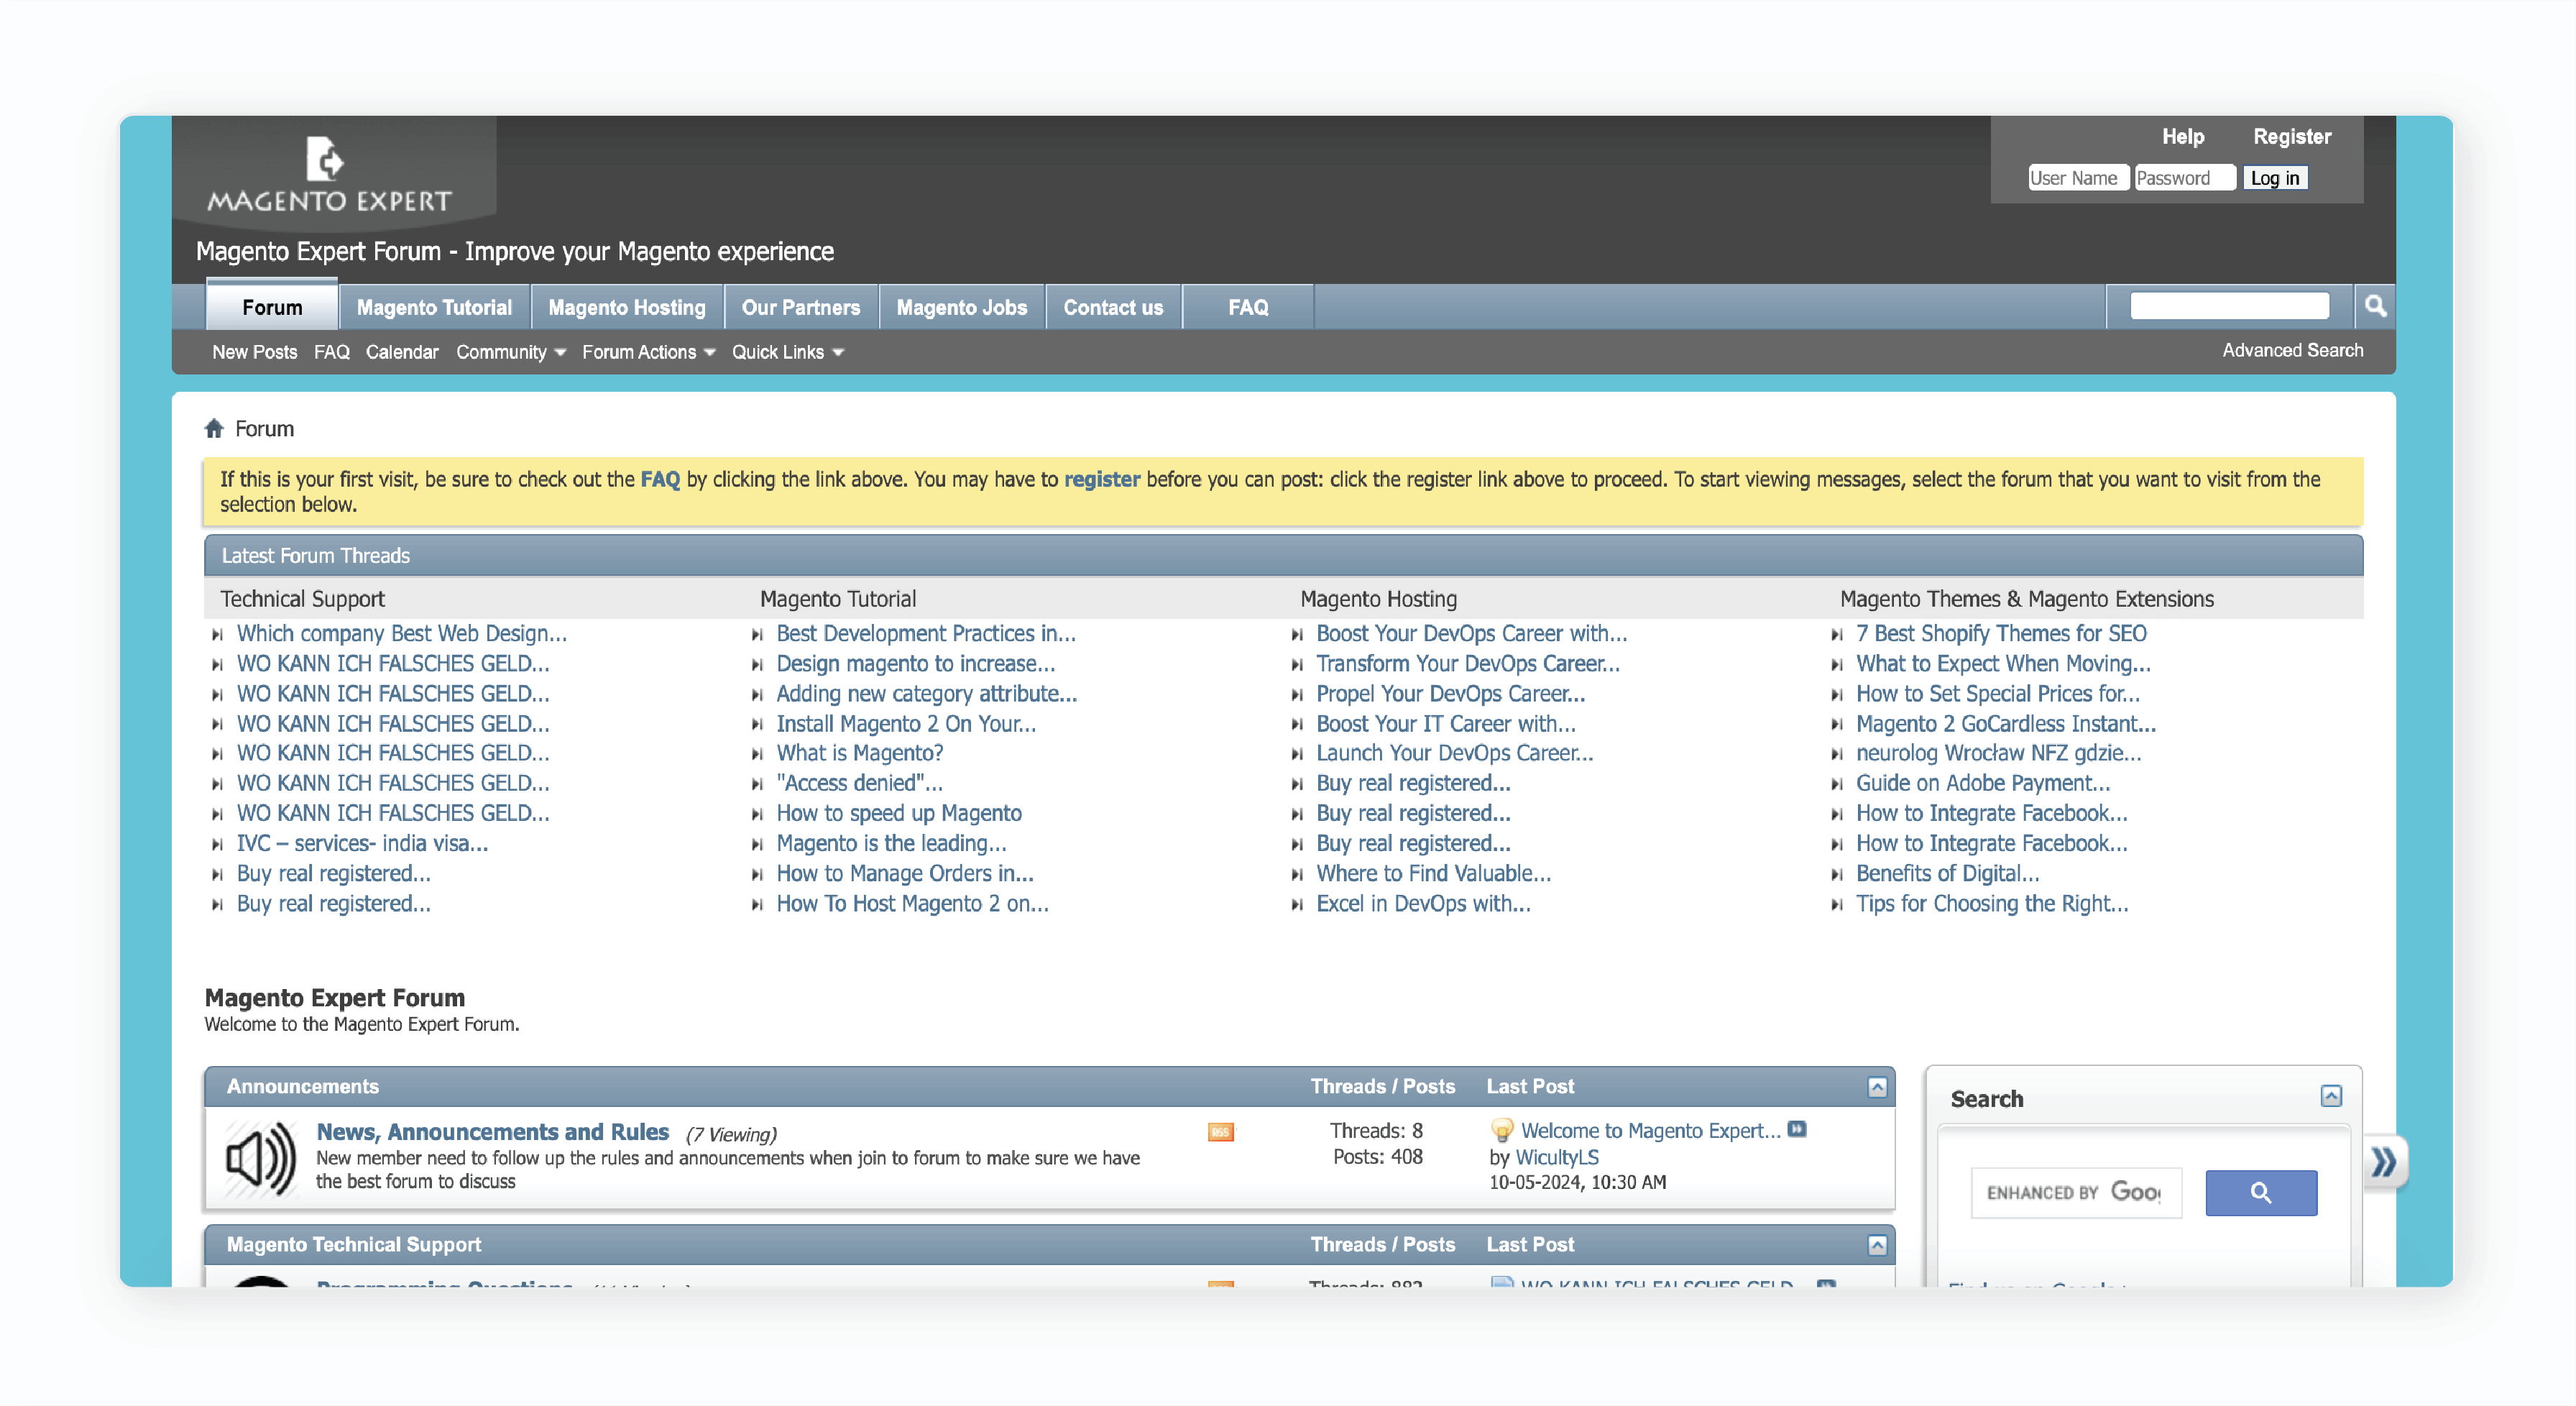
Task: Click New Posts in sub-navigation
Action: [x=254, y=352]
